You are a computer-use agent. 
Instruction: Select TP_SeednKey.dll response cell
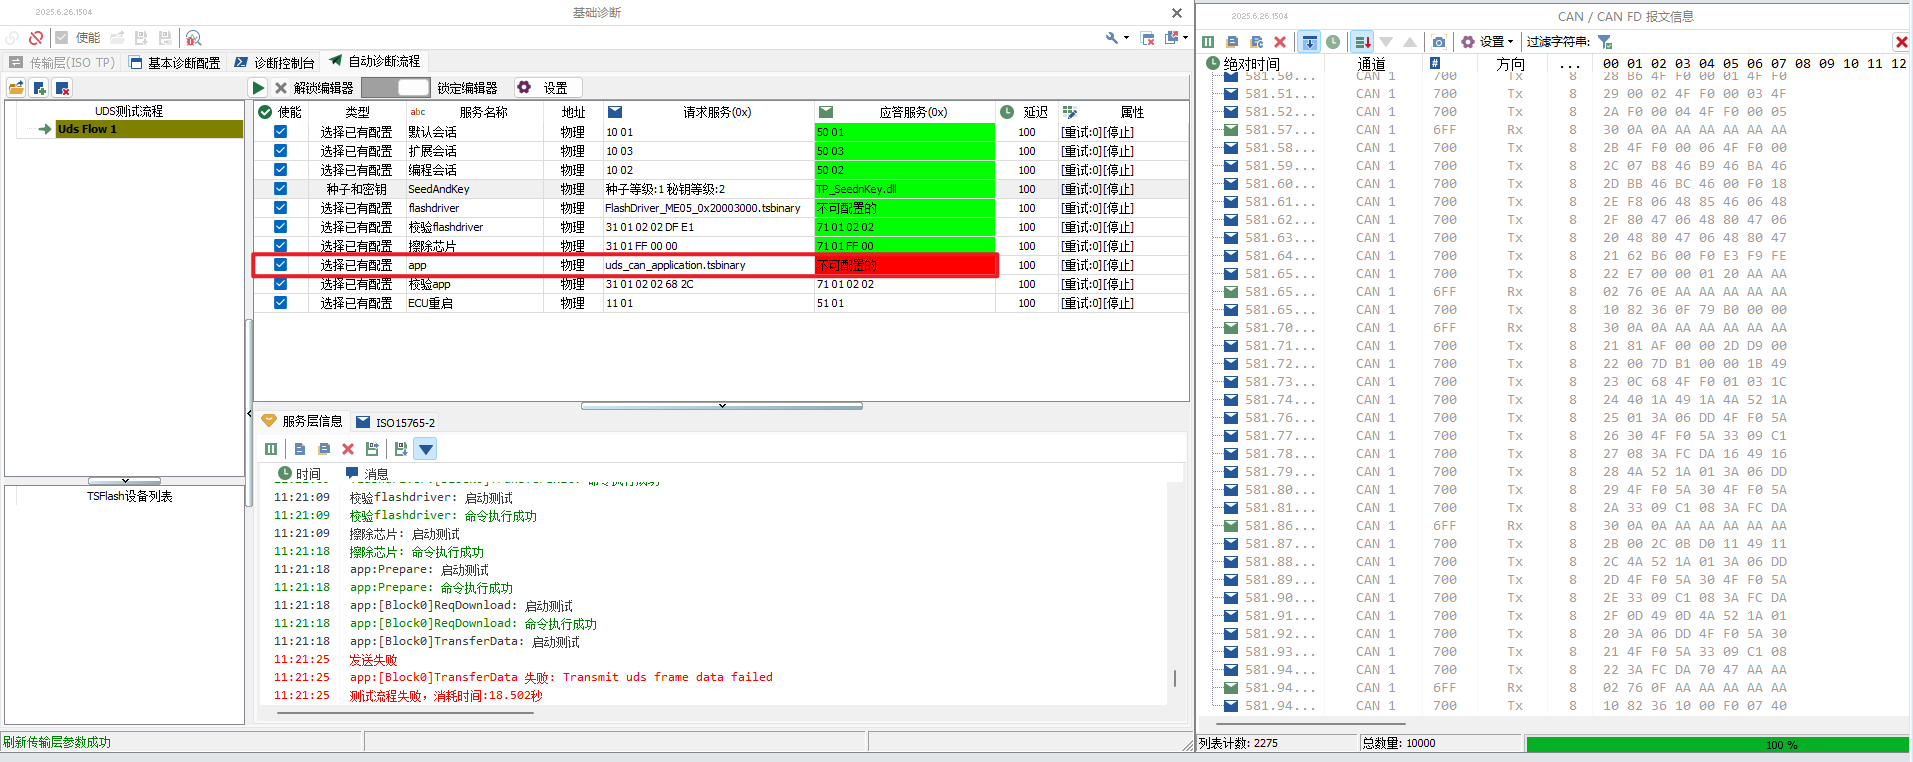[905, 189]
